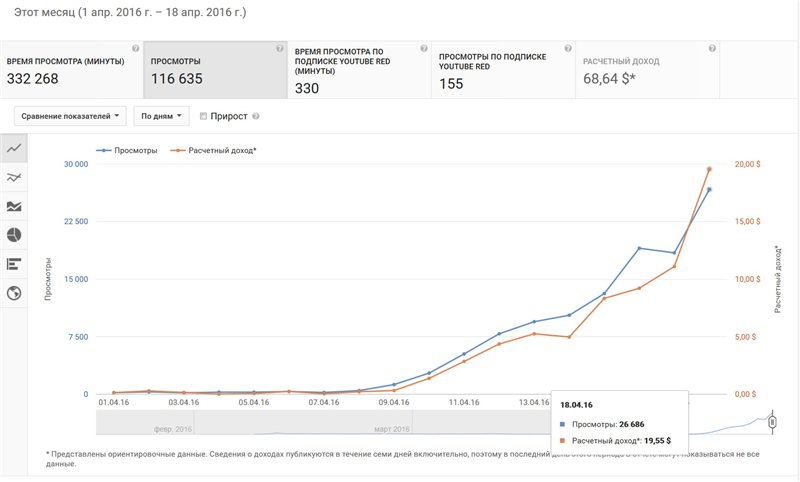Select the line chart view icon
This screenshot has width=800, height=482.
click(x=14, y=147)
